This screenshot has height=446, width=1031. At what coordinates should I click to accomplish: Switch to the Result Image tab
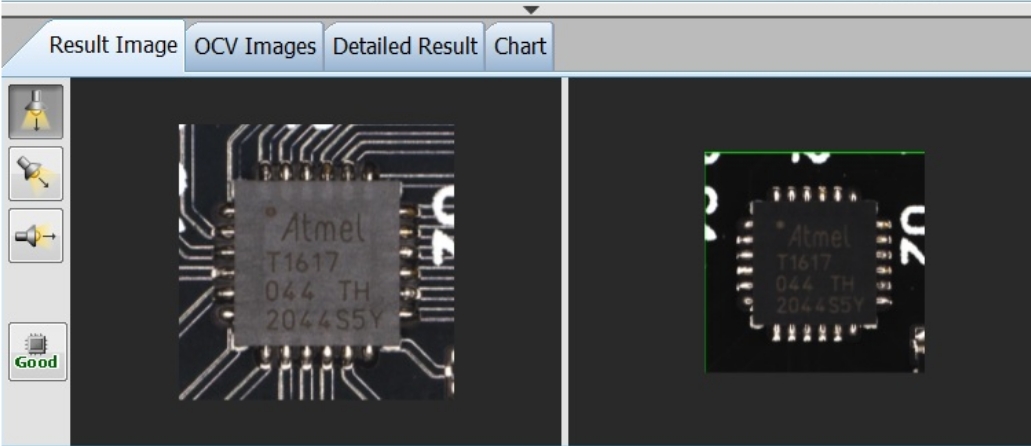(x=113, y=46)
